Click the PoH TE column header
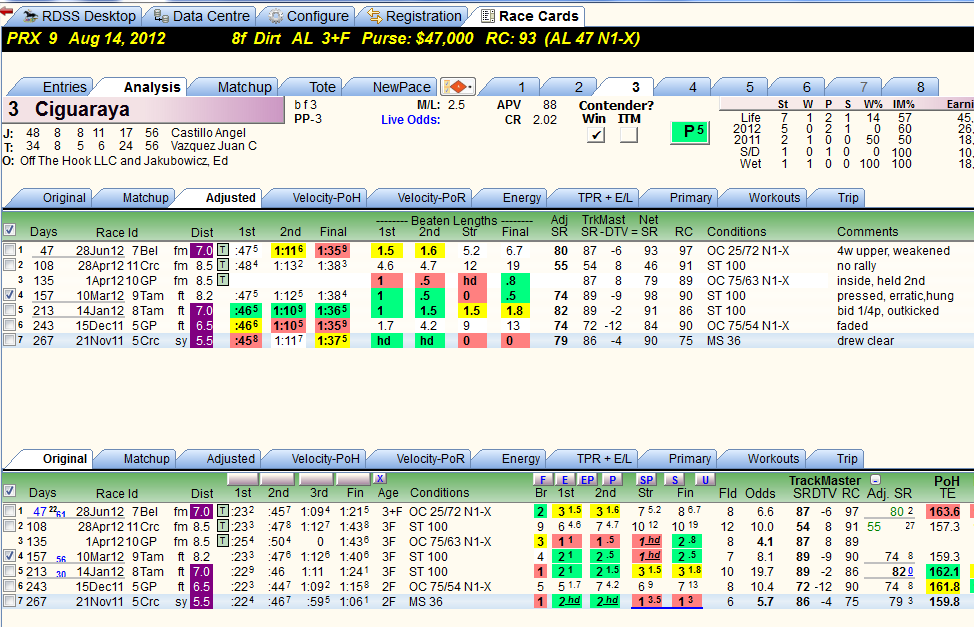974x627 pixels. (947, 487)
